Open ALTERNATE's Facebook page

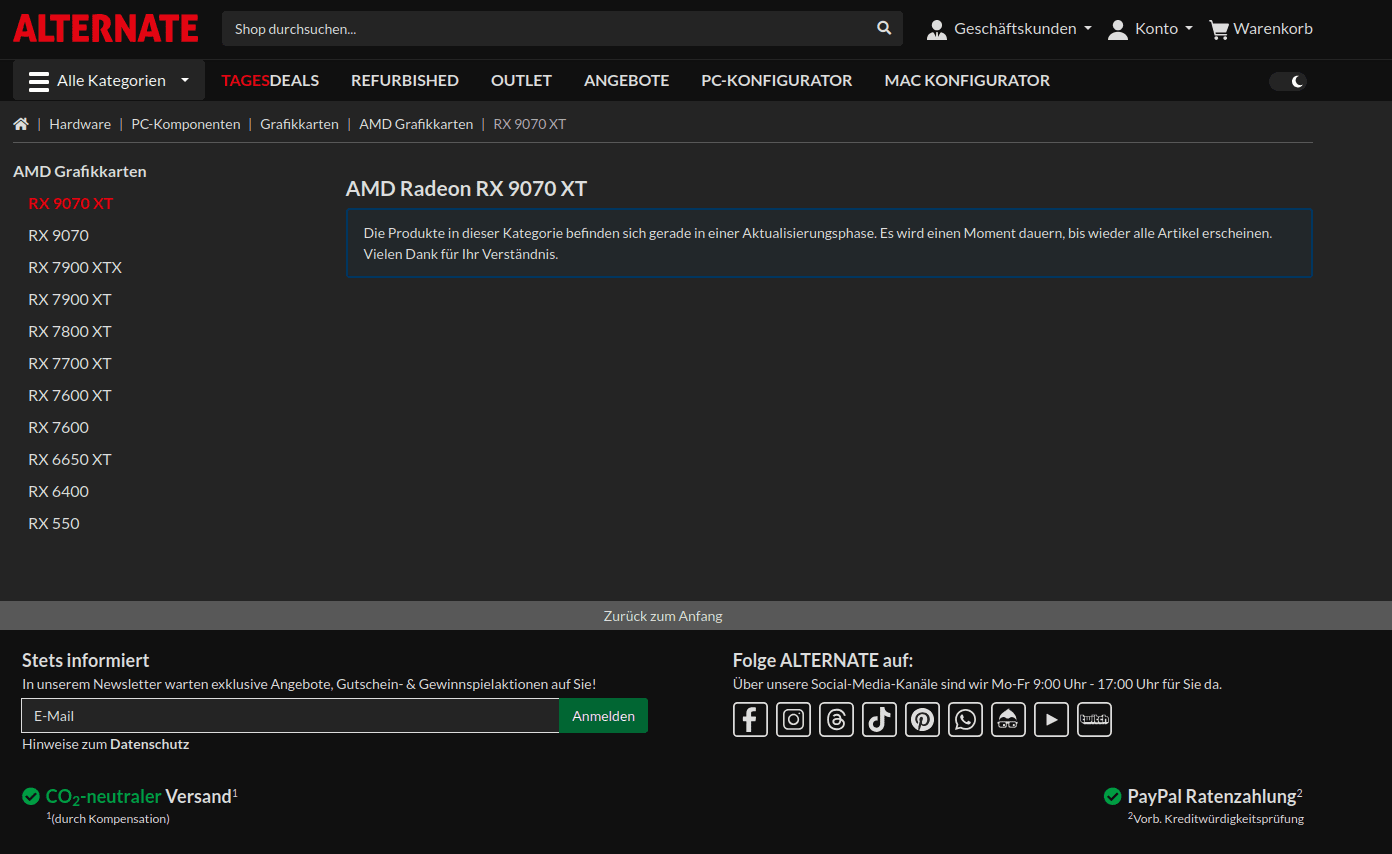point(750,719)
